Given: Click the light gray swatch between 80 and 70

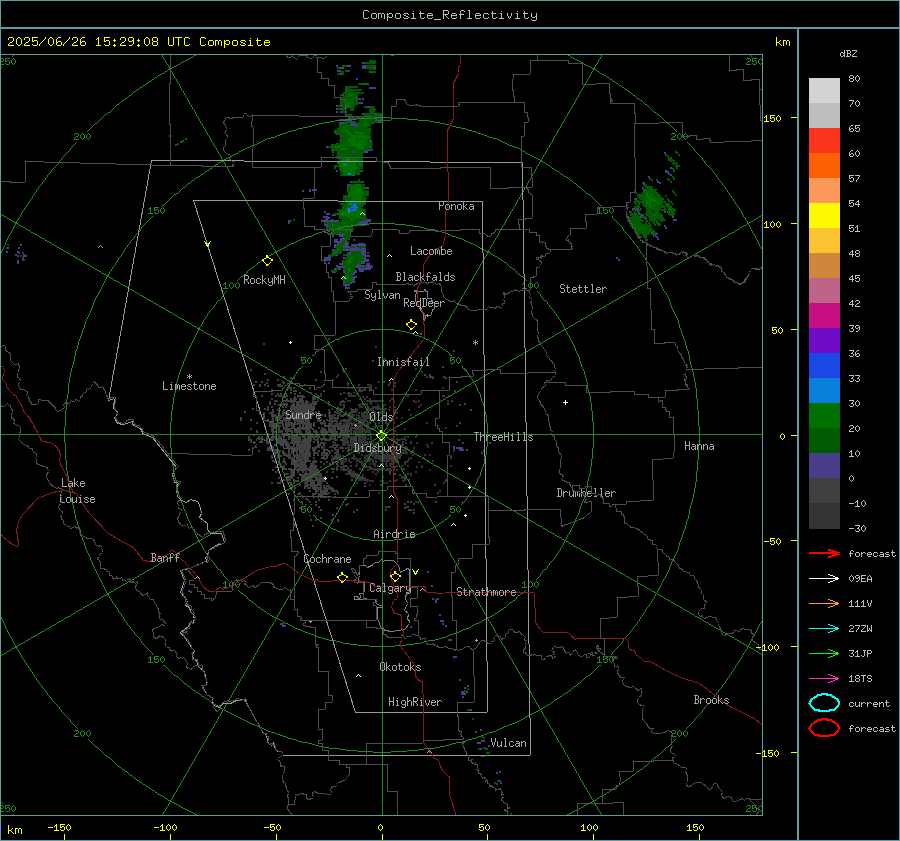Looking at the screenshot, I should [824, 91].
